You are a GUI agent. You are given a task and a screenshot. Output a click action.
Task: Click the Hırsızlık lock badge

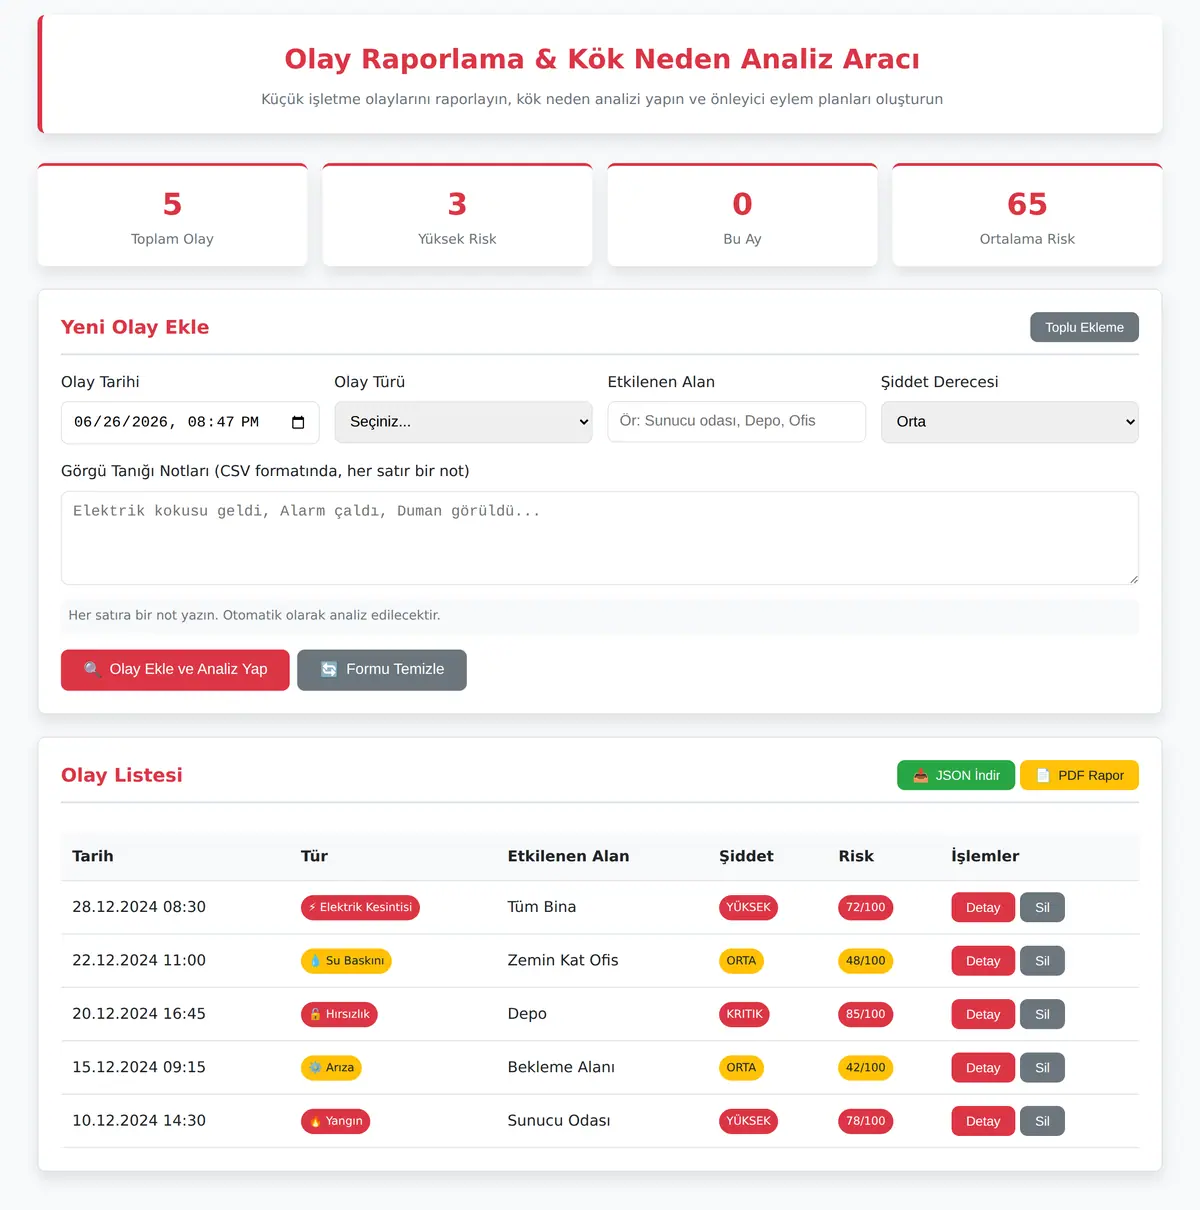point(339,1014)
